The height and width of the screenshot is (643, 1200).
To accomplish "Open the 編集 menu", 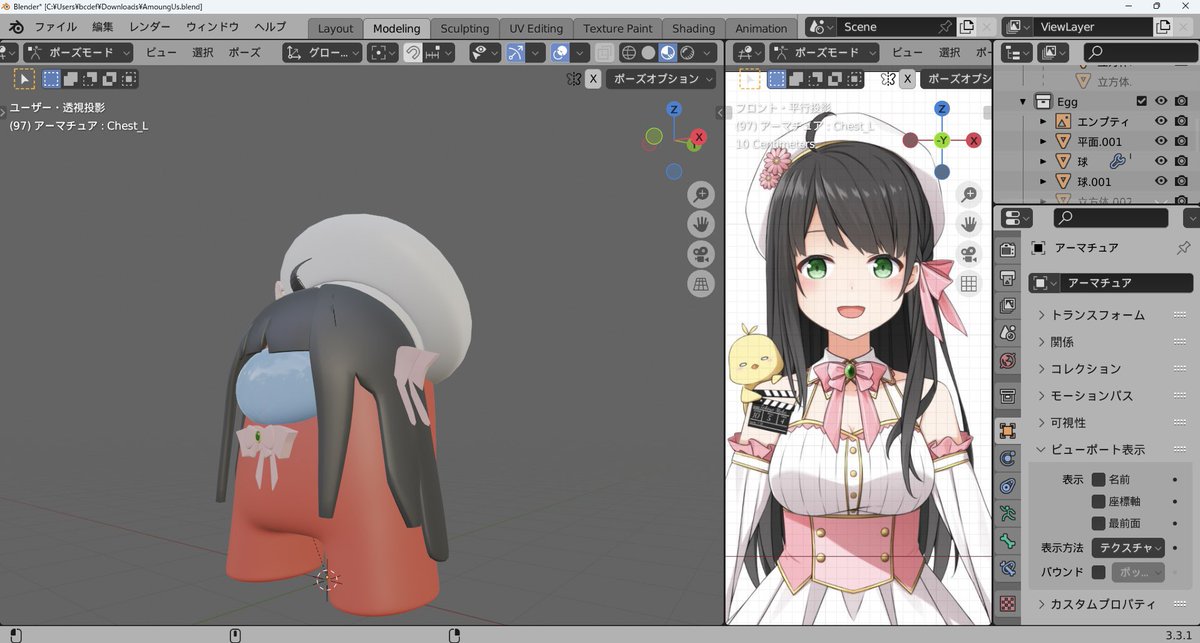I will [x=103, y=28].
